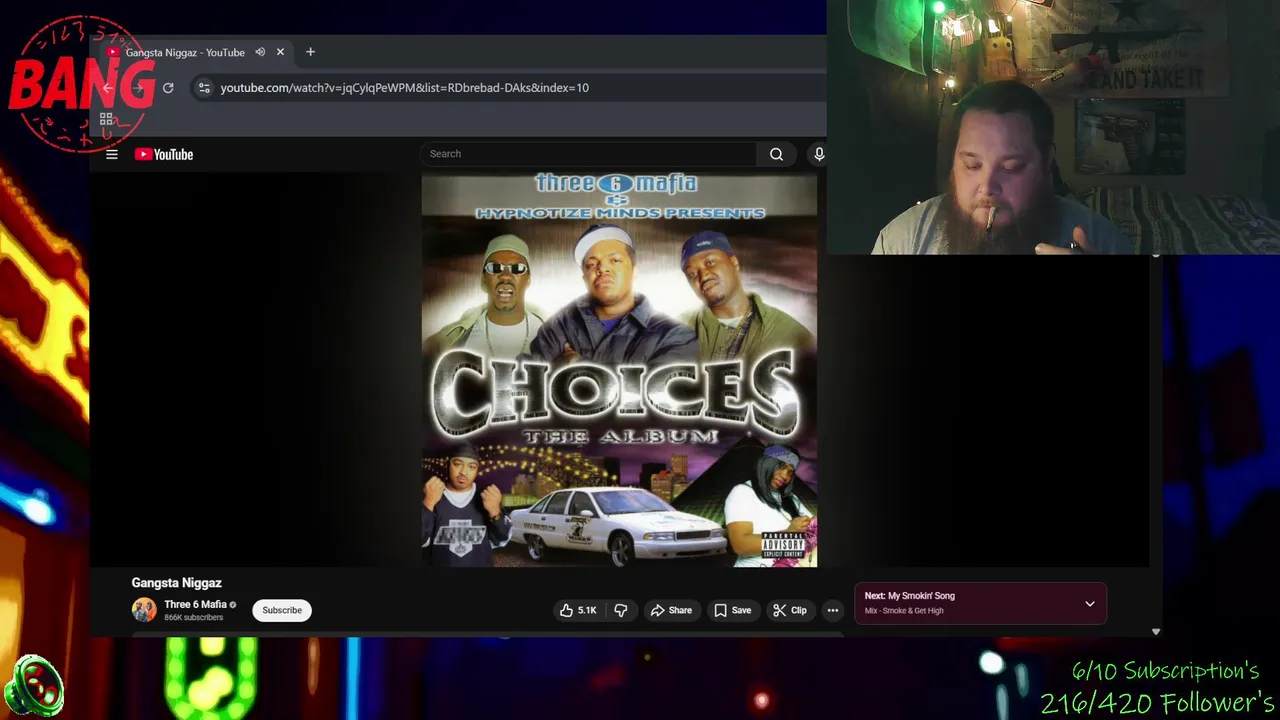This screenshot has width=1280, height=720.
Task: Click the 866K subscribers text
Action: coord(194,618)
